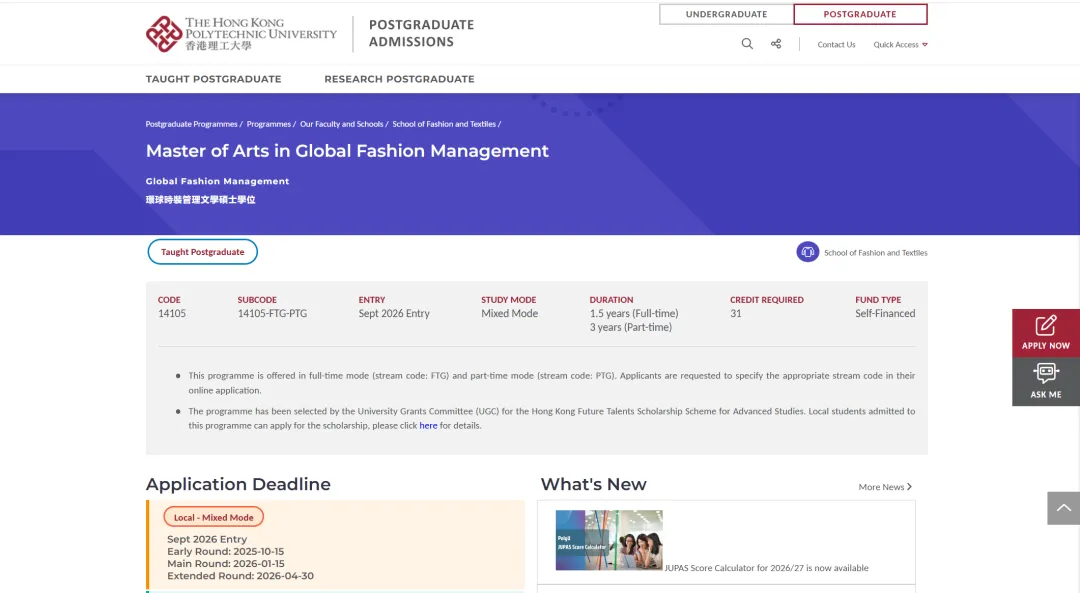Open Postgraduate Programmes breadcrumb link
The image size is (1080, 593).
pyautogui.click(x=191, y=124)
